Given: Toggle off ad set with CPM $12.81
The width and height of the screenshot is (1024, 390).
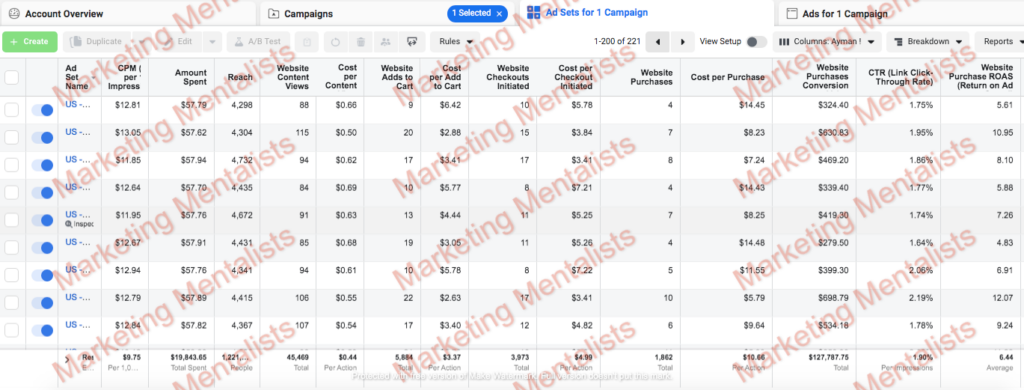Looking at the screenshot, I should [42, 110].
